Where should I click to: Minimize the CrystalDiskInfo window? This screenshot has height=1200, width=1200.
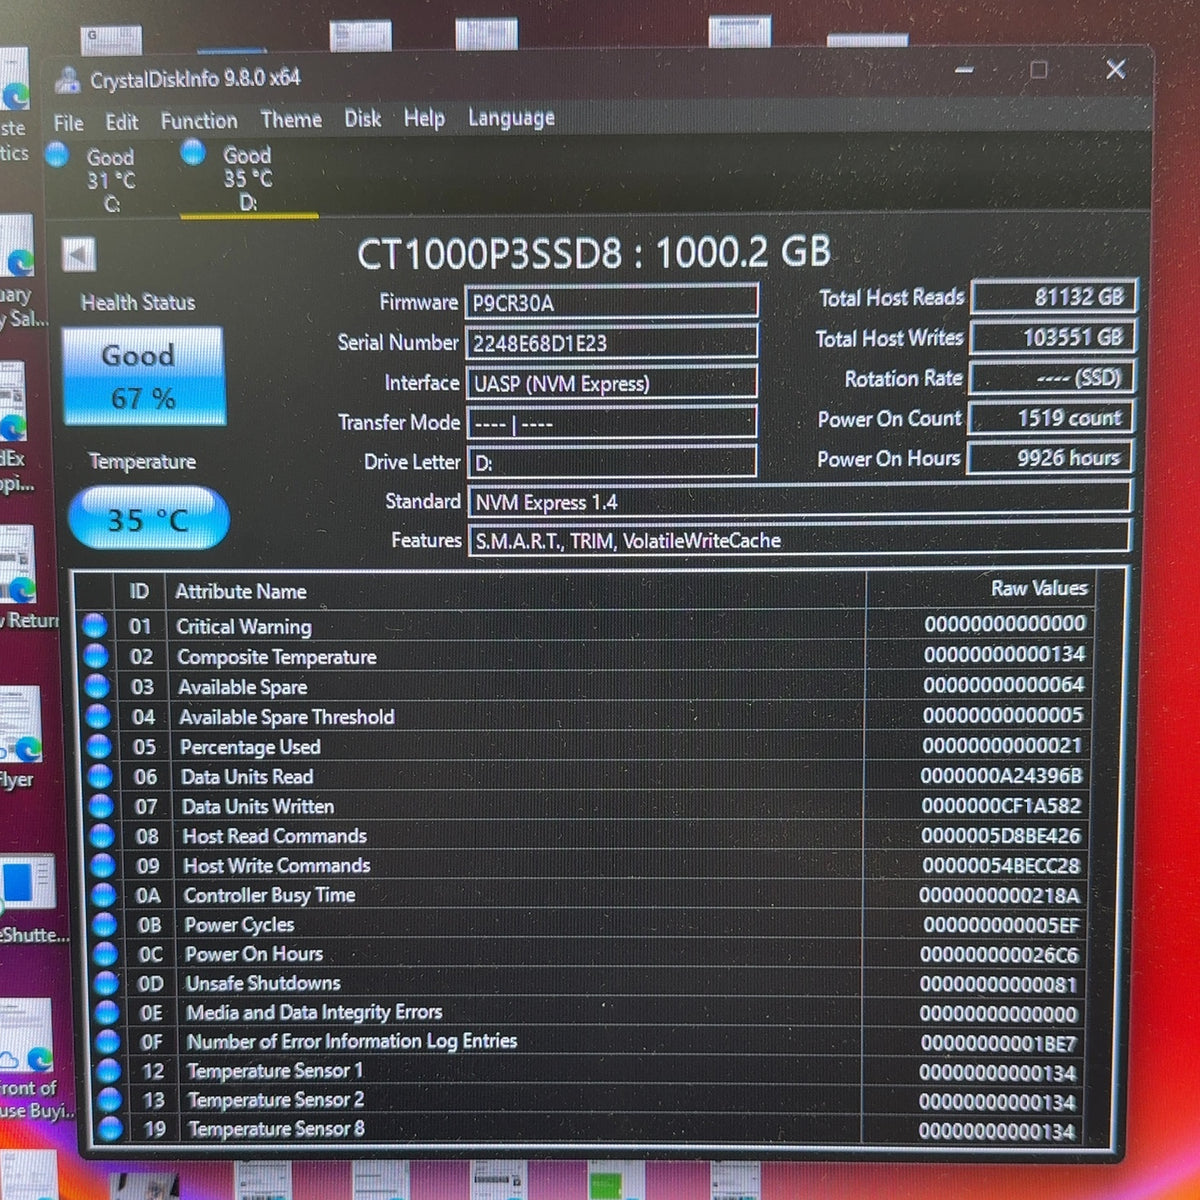[x=964, y=70]
